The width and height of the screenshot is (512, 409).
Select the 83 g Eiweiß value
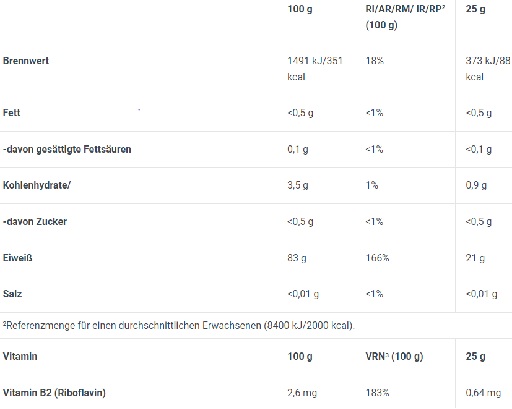tap(297, 258)
